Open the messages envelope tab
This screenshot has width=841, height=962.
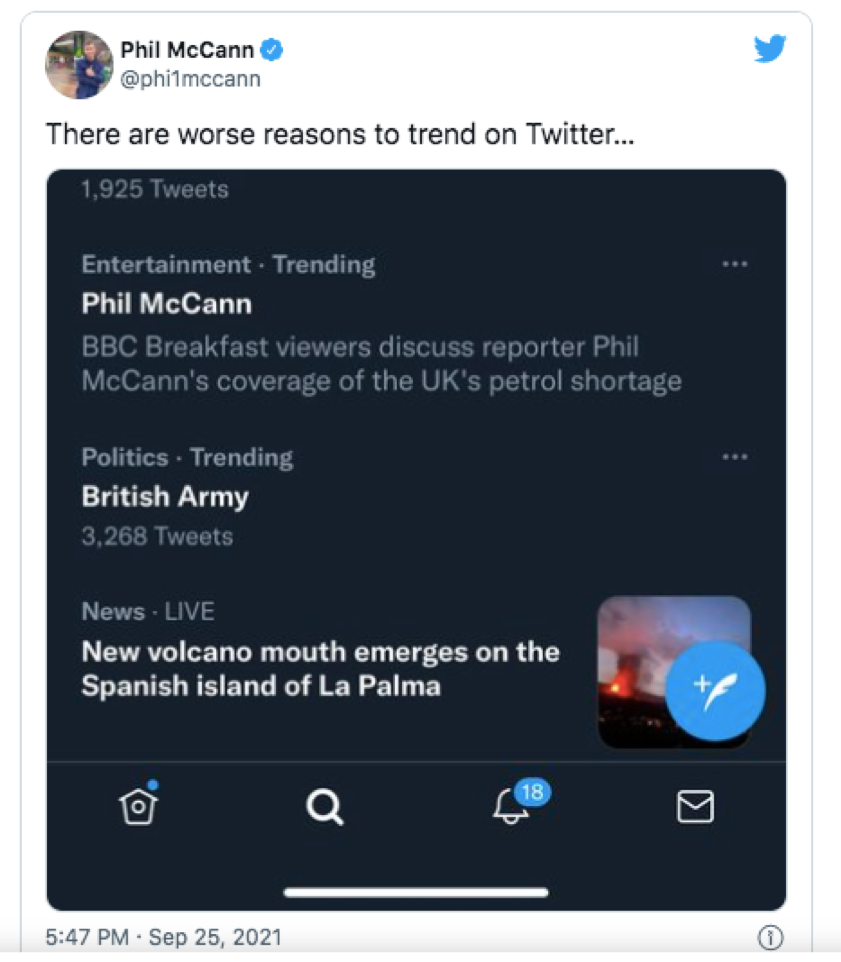(x=695, y=806)
